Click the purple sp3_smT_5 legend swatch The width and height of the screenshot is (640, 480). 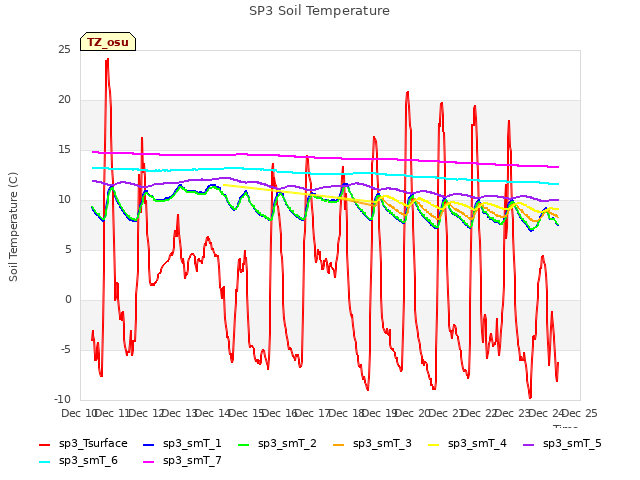point(529,444)
